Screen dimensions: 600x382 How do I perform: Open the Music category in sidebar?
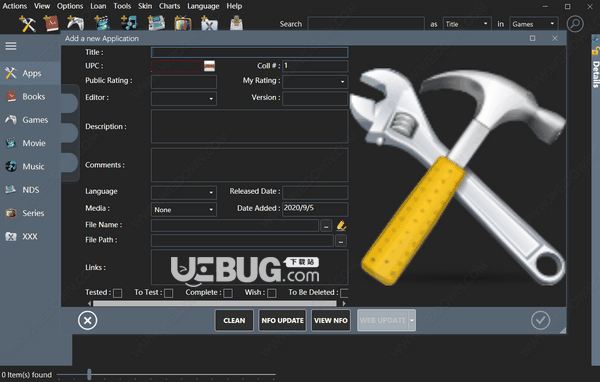30,167
